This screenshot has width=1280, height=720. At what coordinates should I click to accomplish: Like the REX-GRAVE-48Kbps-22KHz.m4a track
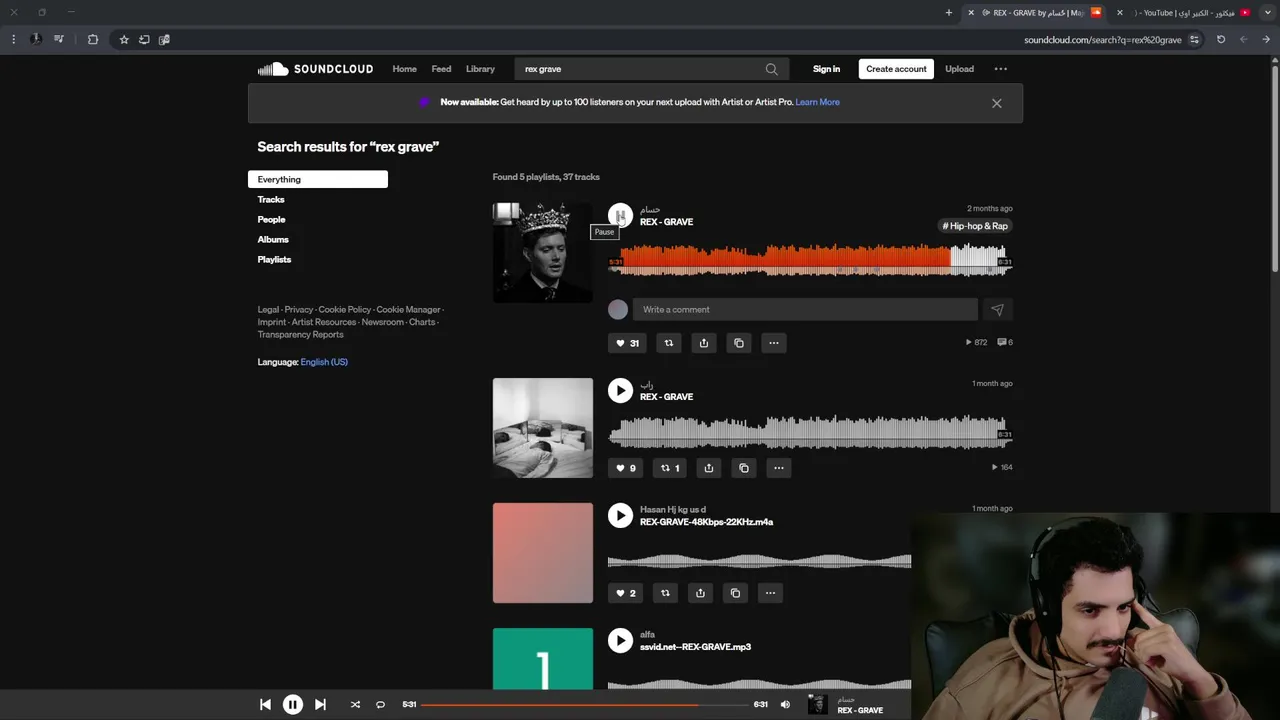coord(626,593)
